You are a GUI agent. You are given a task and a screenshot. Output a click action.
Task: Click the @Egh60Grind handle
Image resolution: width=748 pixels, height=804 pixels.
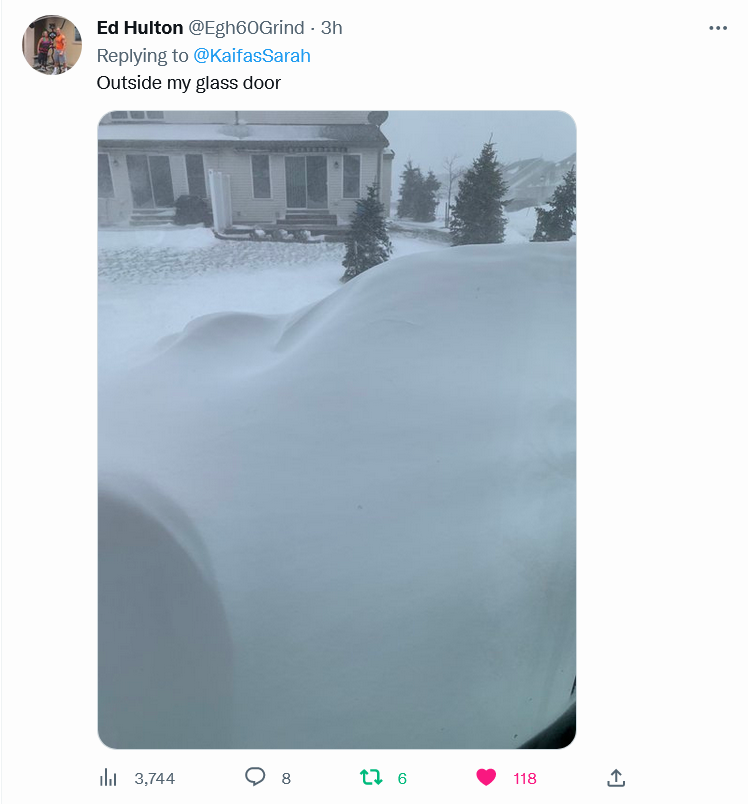tap(247, 28)
